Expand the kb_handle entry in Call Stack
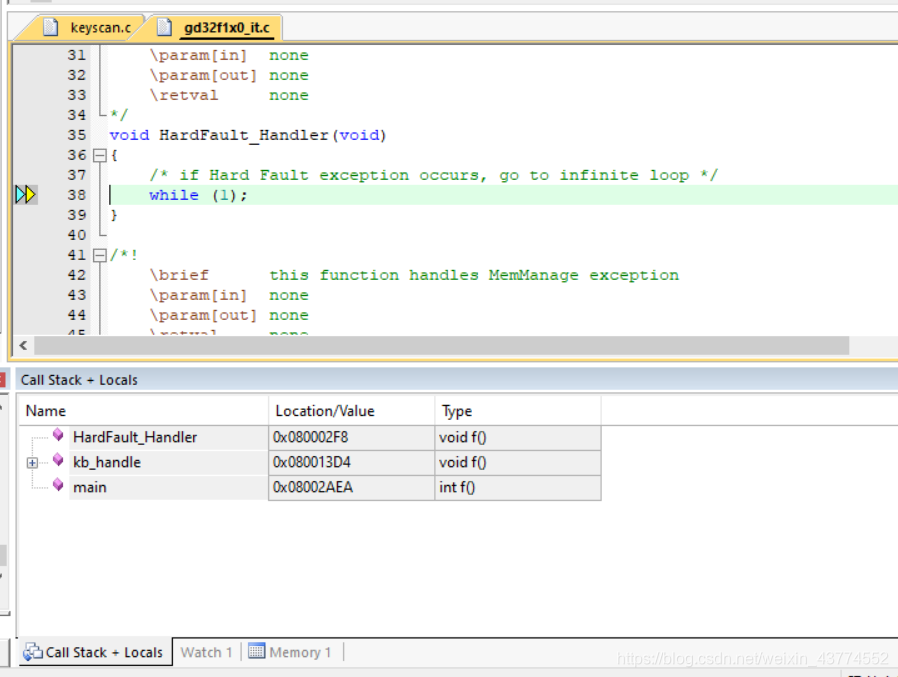 (x=31, y=461)
